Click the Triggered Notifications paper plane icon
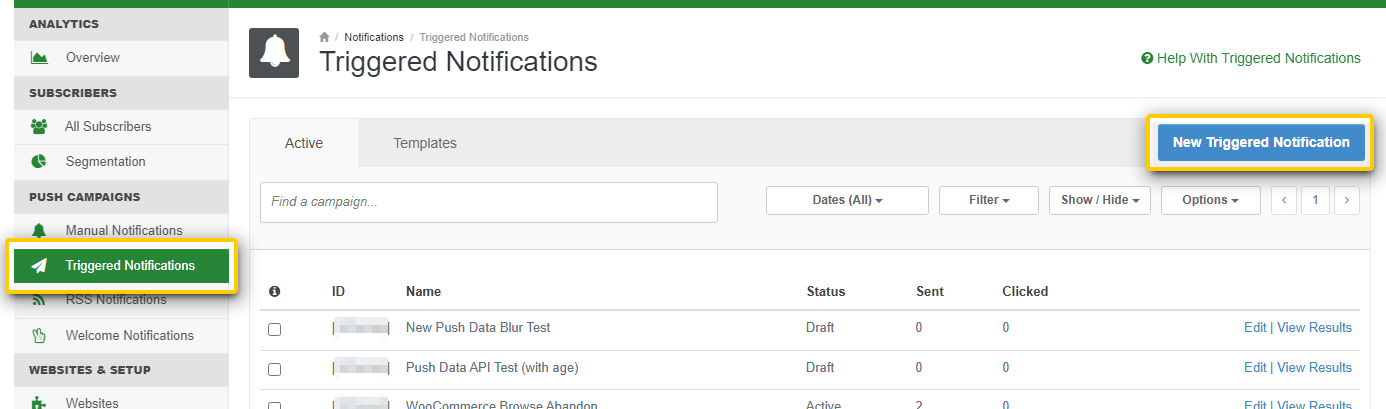The image size is (1386, 409). (40, 266)
